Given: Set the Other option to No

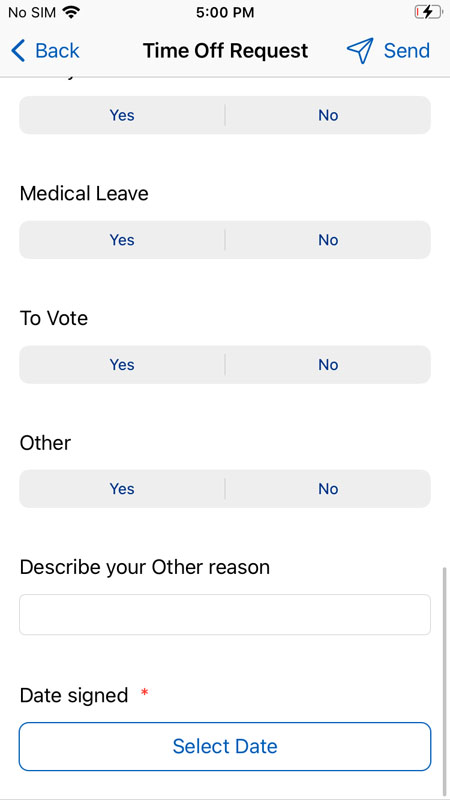Looking at the screenshot, I should (328, 489).
